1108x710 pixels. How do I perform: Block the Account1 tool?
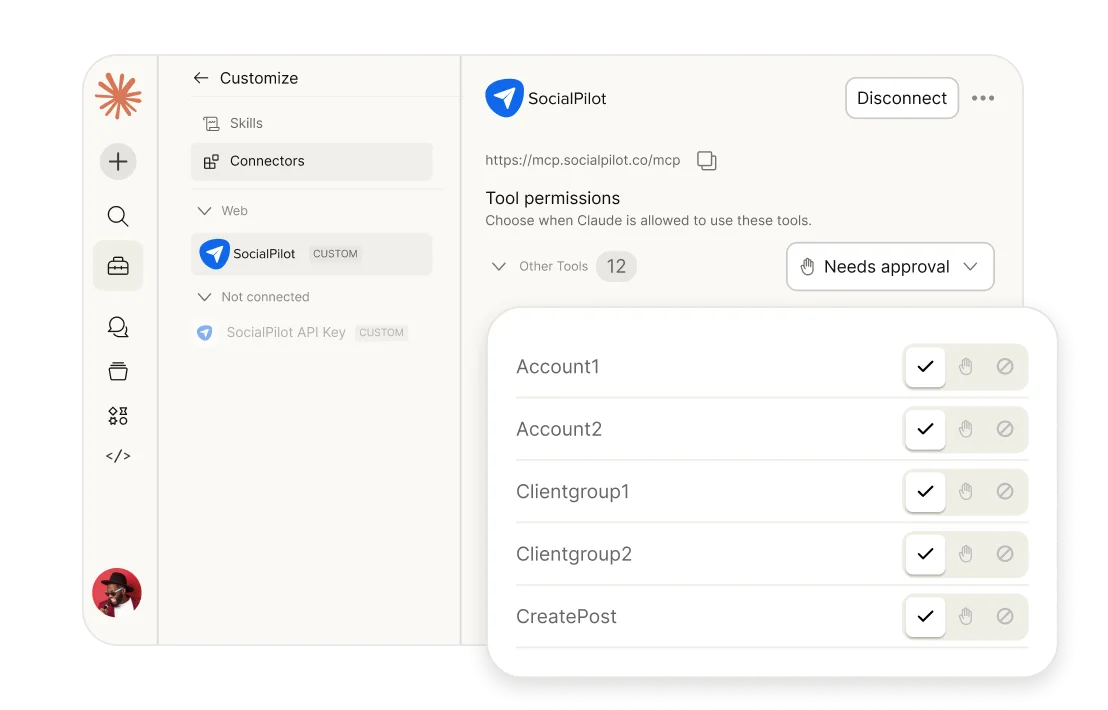pos(1005,367)
